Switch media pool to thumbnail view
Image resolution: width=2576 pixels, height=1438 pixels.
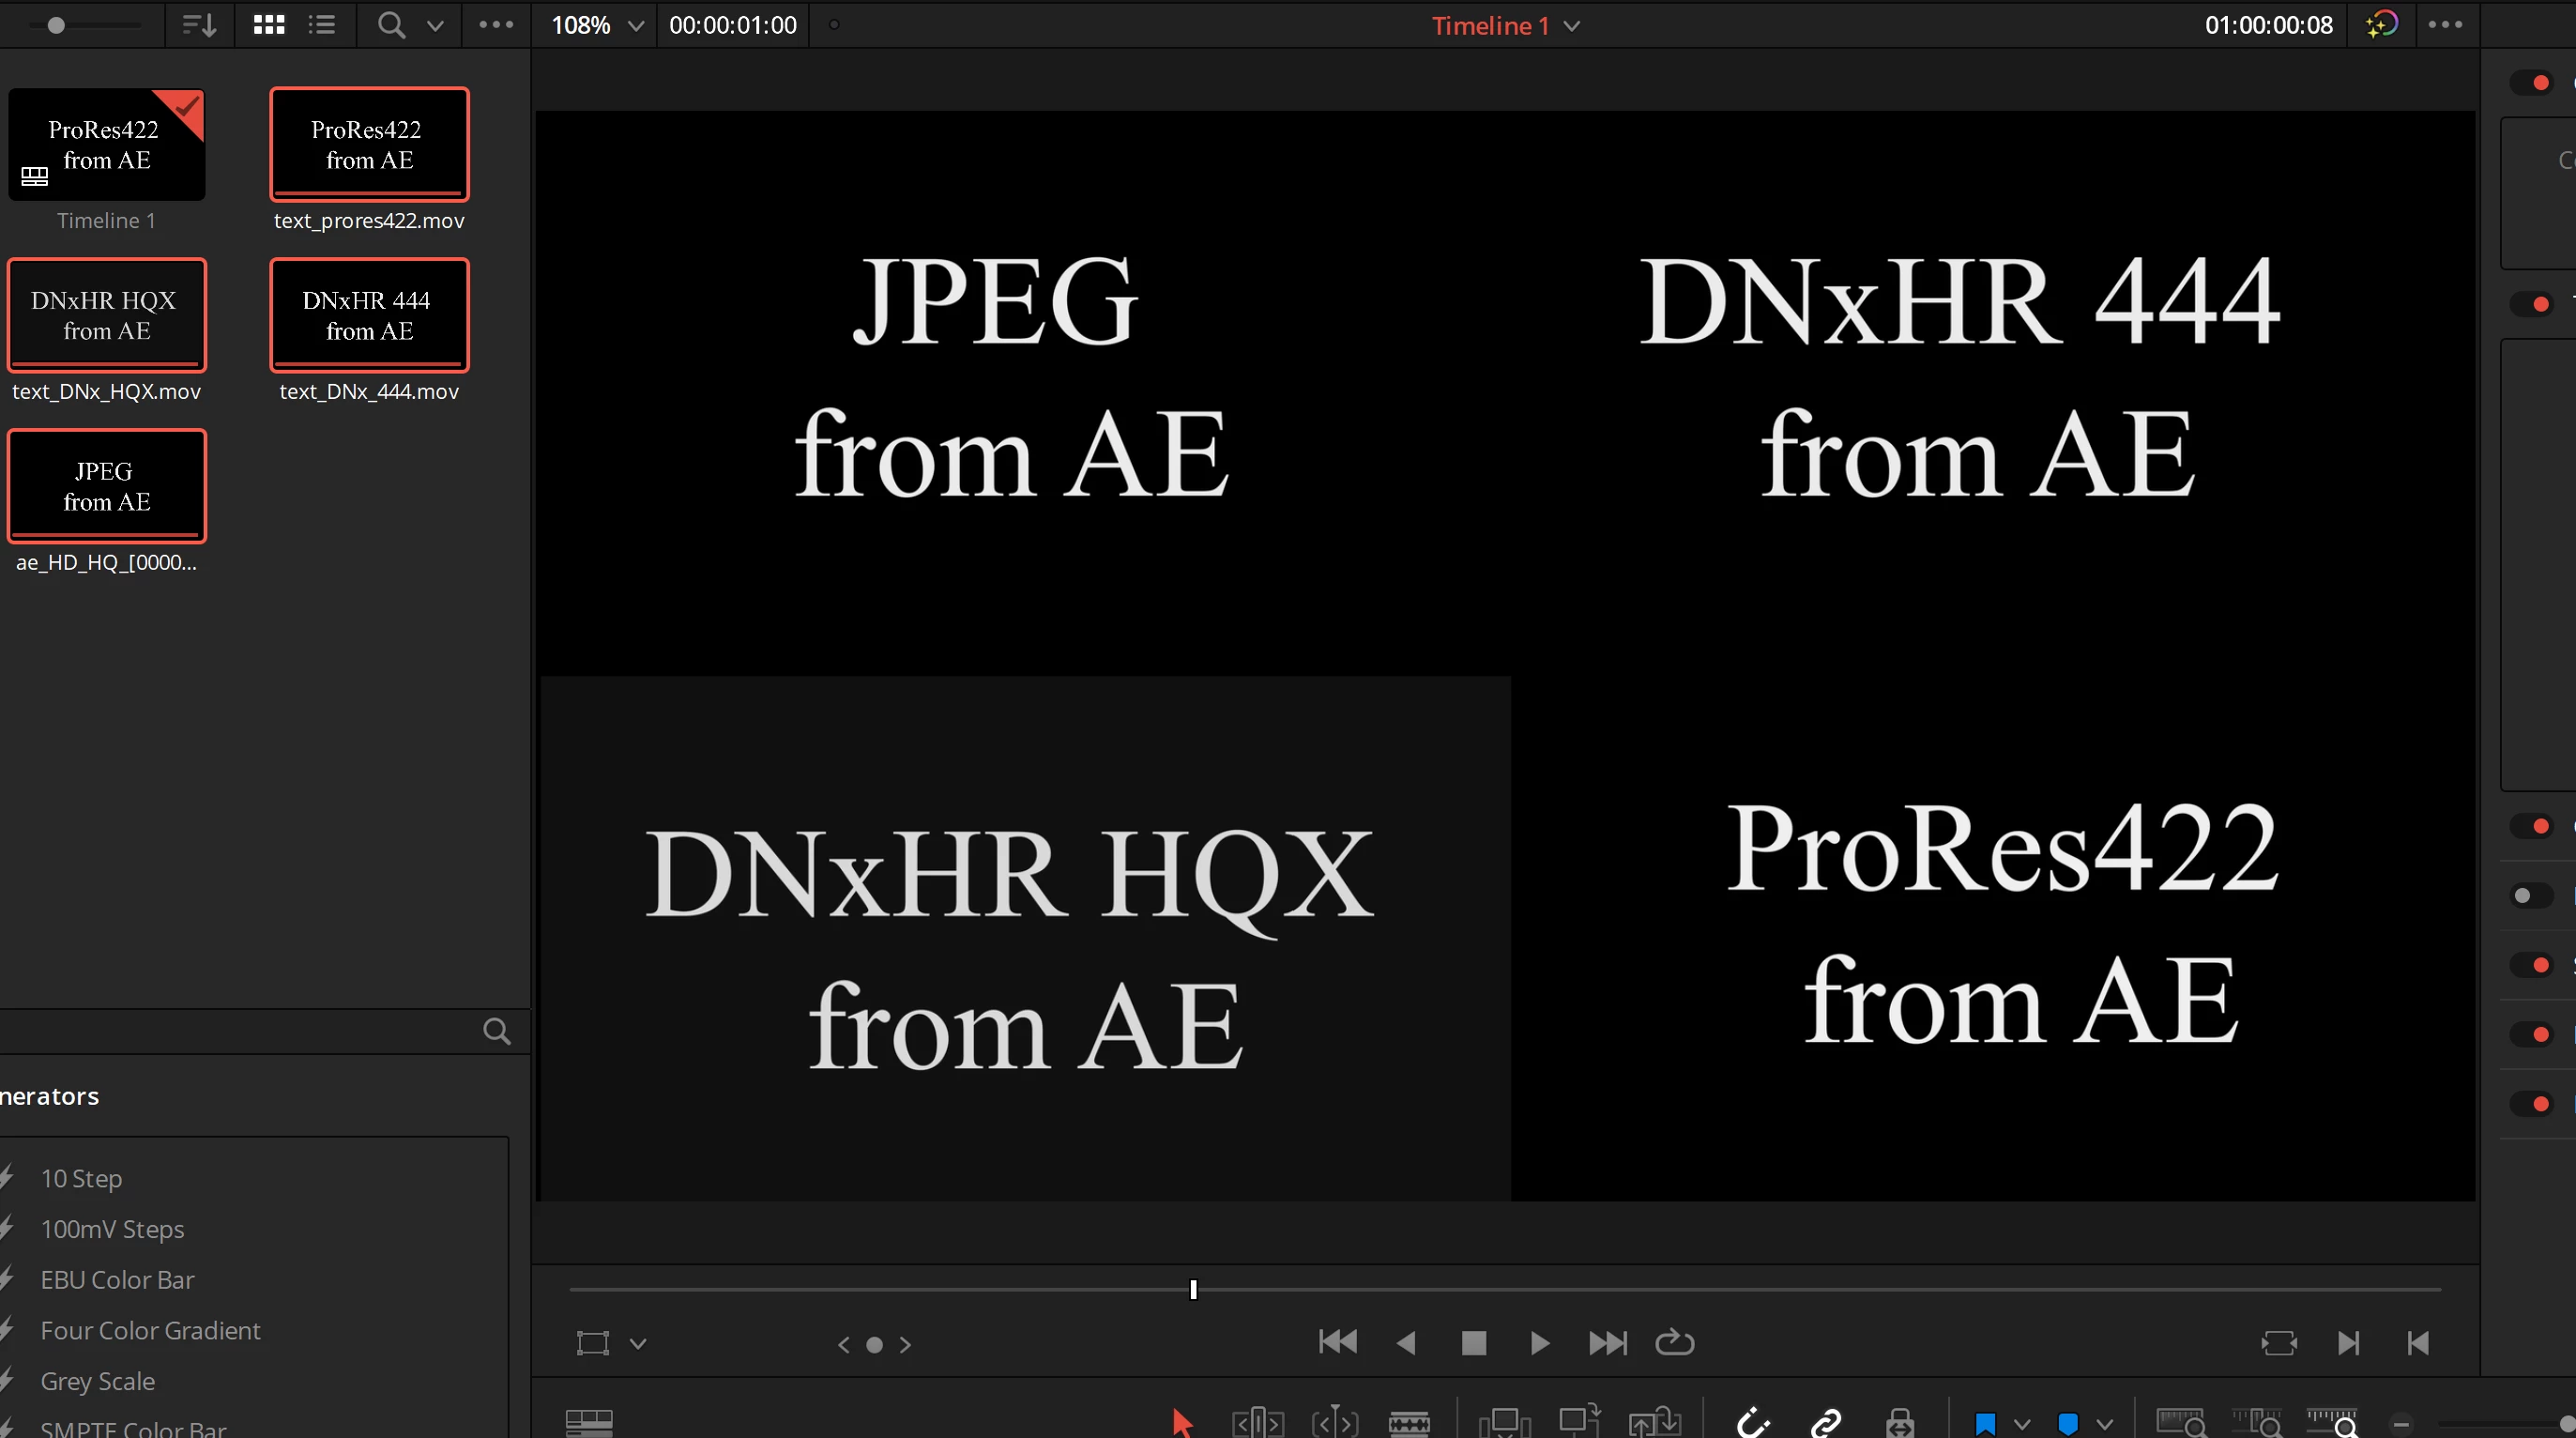click(x=268, y=25)
